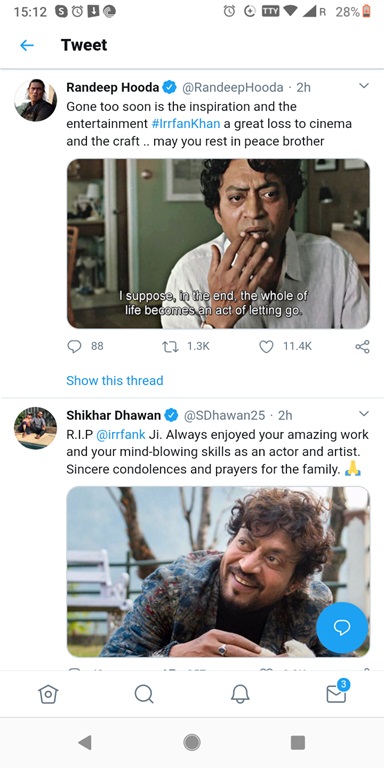This screenshot has height=768, width=384.
Task: Tap the back arrow next to Tweet
Action: point(27,46)
